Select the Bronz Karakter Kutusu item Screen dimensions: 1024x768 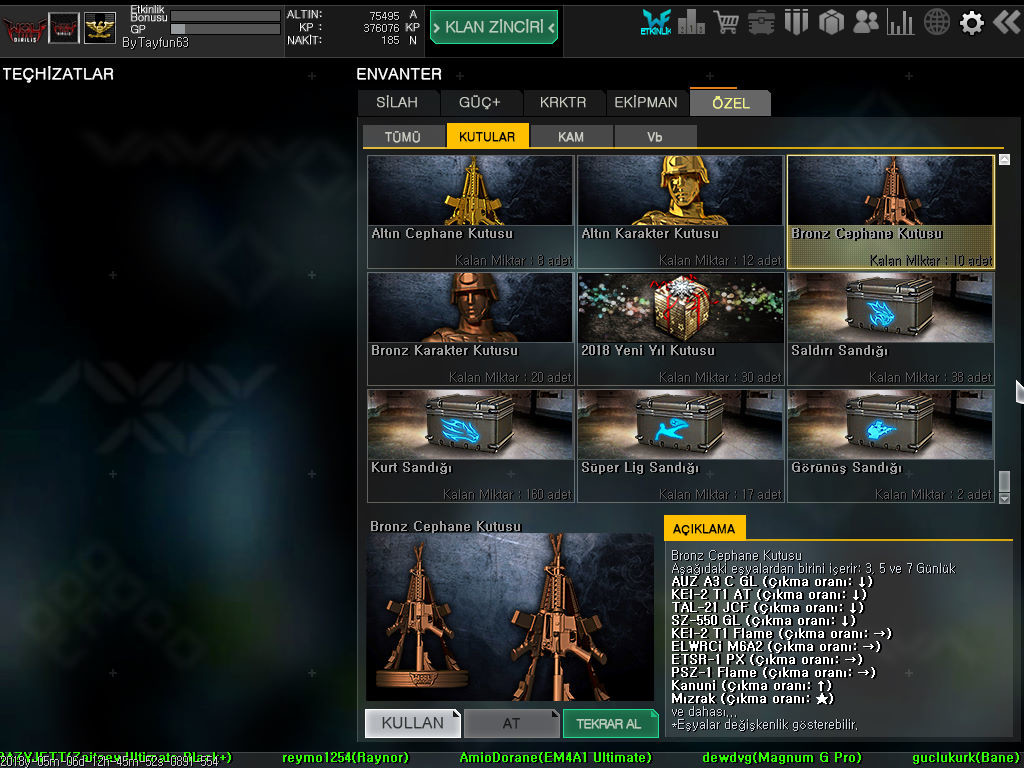470,328
